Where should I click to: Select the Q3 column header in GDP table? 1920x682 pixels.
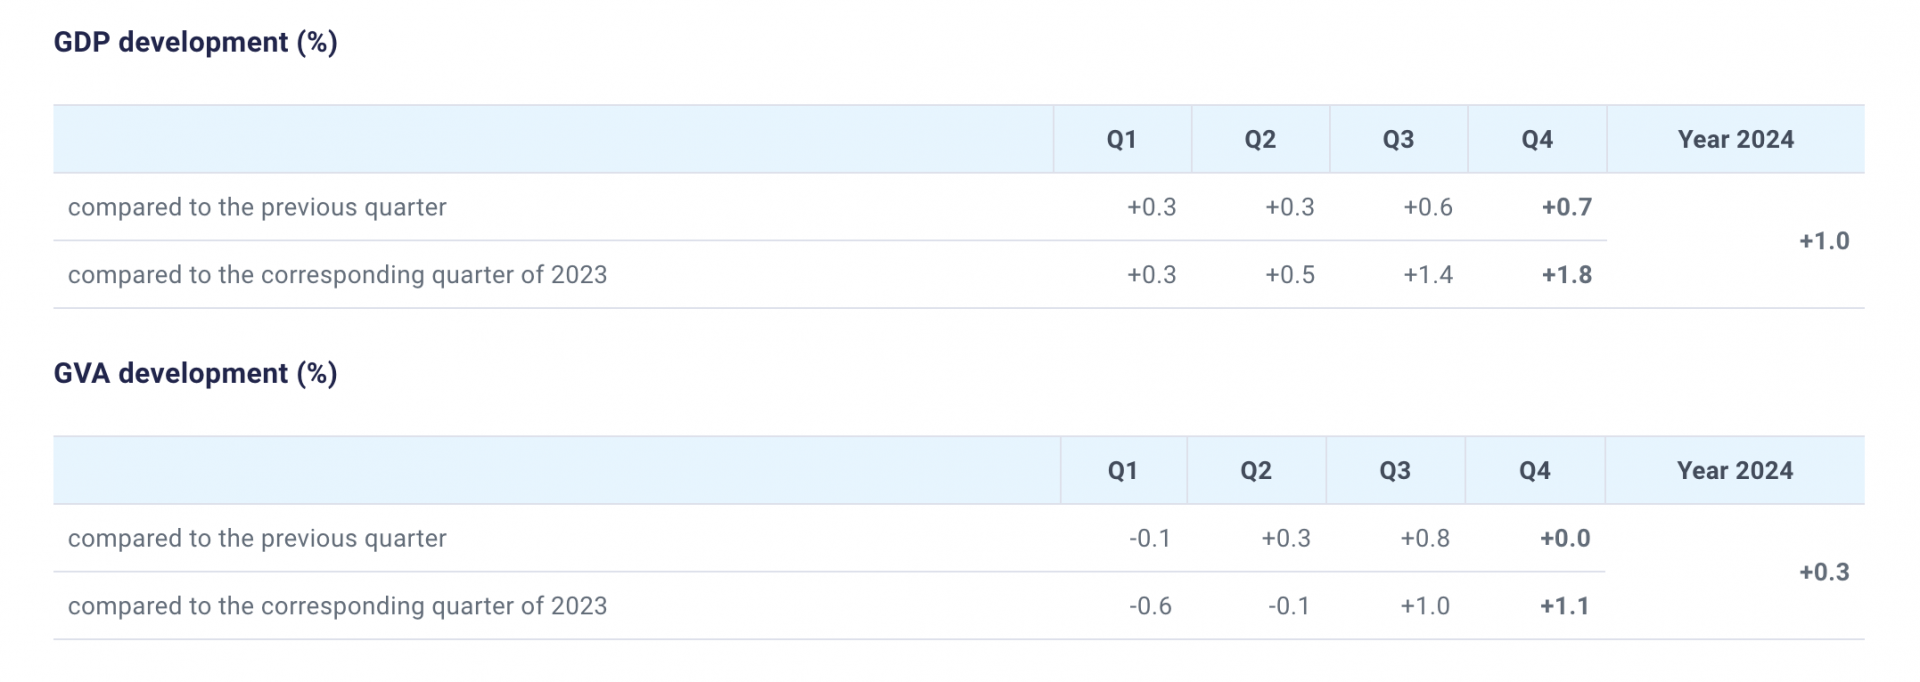point(1398,140)
